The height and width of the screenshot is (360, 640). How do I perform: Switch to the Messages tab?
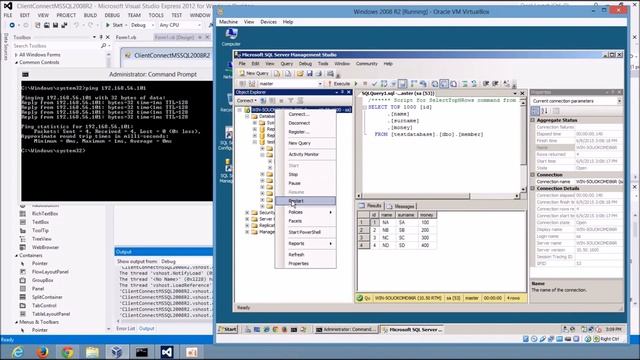click(401, 206)
